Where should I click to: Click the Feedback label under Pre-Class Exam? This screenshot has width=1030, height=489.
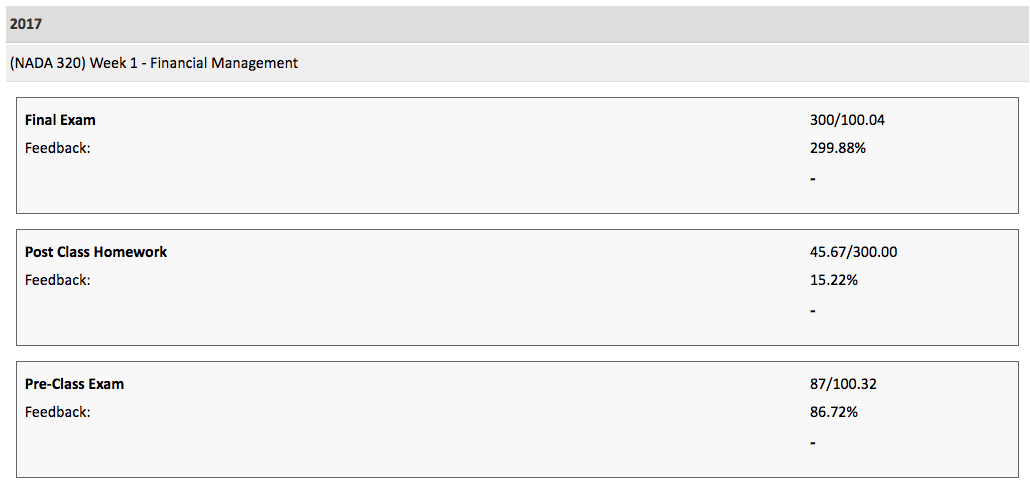[x=57, y=412]
